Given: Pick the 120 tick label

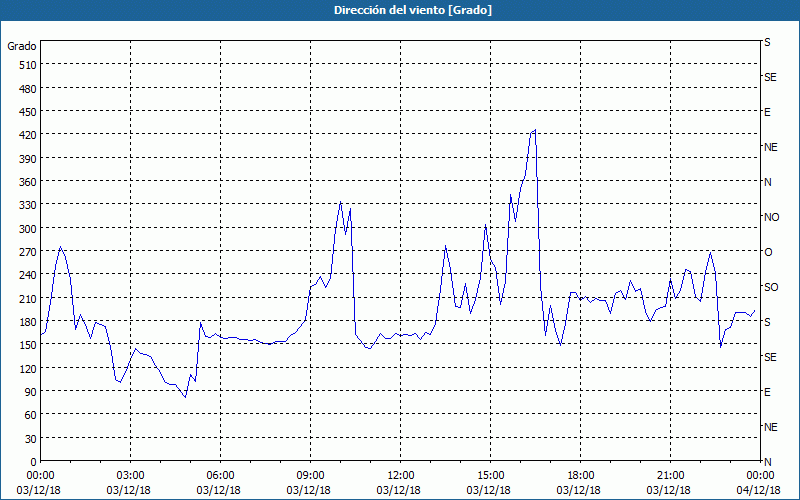Looking at the screenshot, I should tap(28, 369).
